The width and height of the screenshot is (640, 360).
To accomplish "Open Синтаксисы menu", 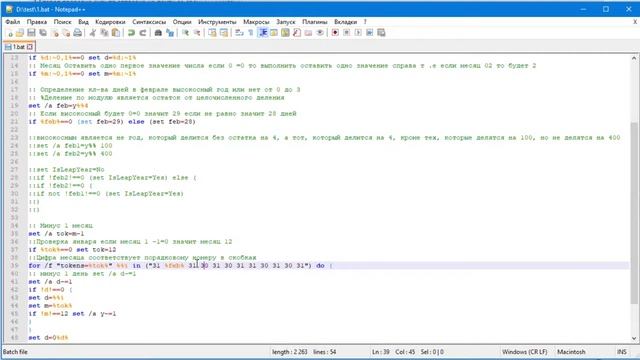I will tap(149, 22).
